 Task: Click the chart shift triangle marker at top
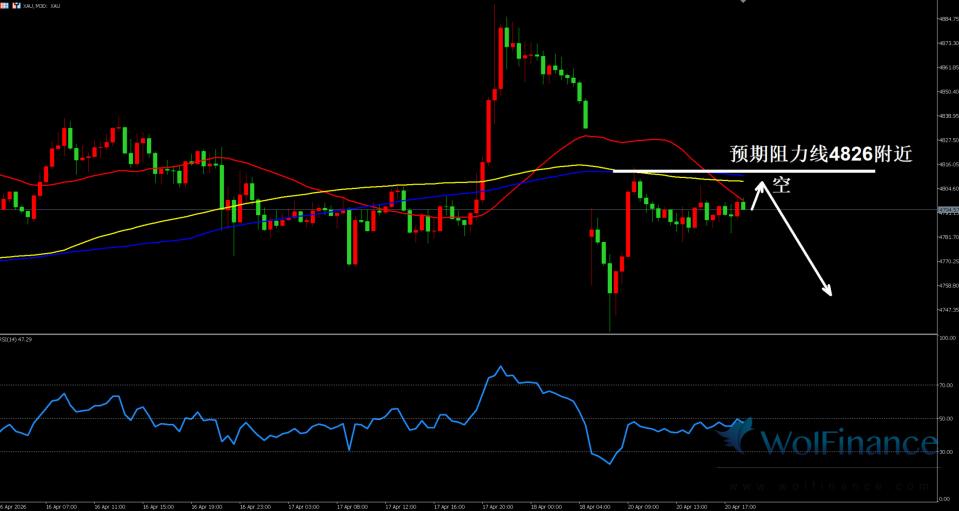pos(741,3)
